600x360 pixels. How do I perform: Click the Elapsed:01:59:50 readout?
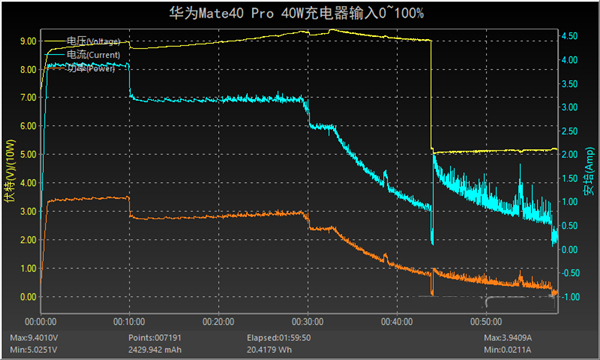tap(279, 338)
